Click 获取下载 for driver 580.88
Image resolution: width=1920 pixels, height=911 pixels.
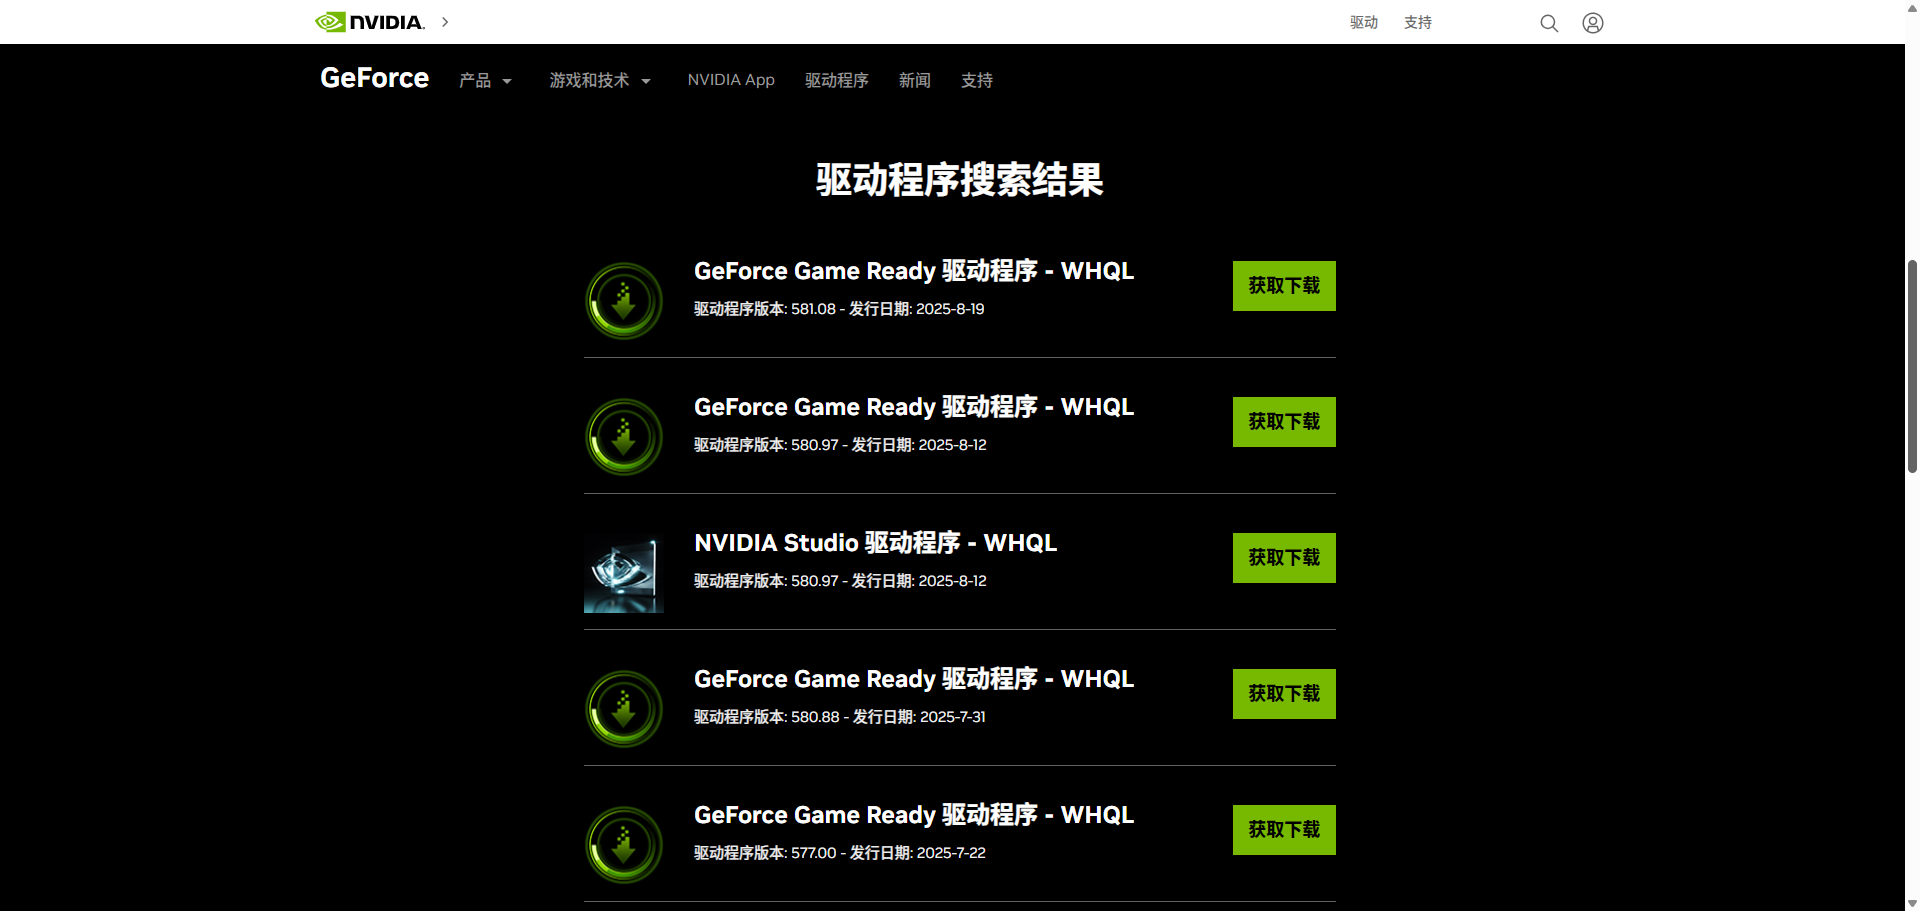tap(1284, 694)
